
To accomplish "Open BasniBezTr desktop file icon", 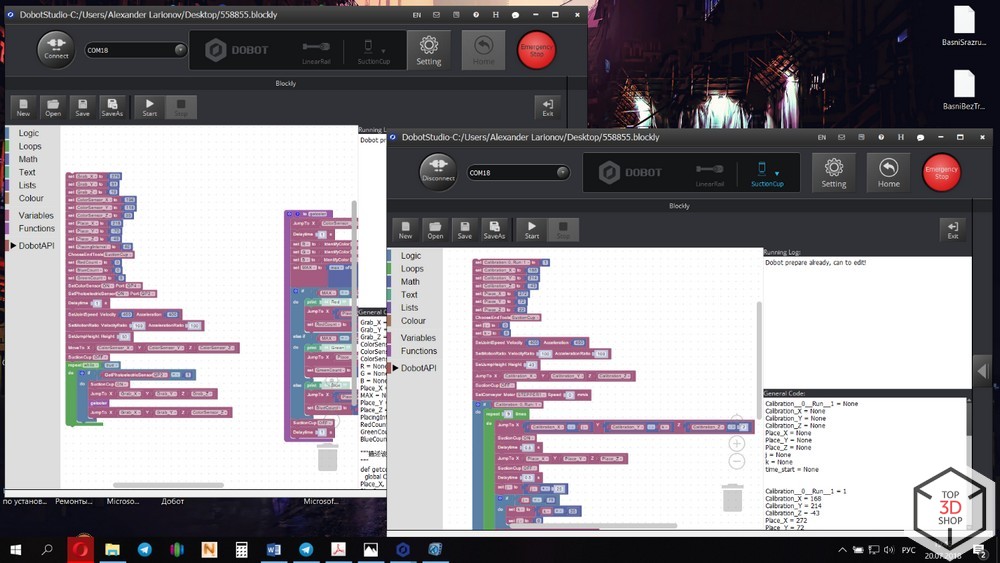I will pos(964,90).
